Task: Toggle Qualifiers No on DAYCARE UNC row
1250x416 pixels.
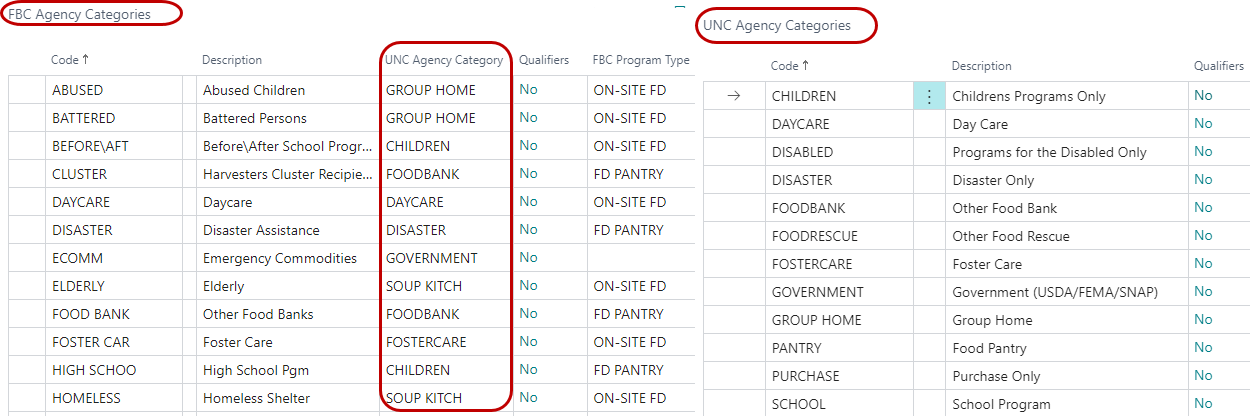Action: point(1203,124)
